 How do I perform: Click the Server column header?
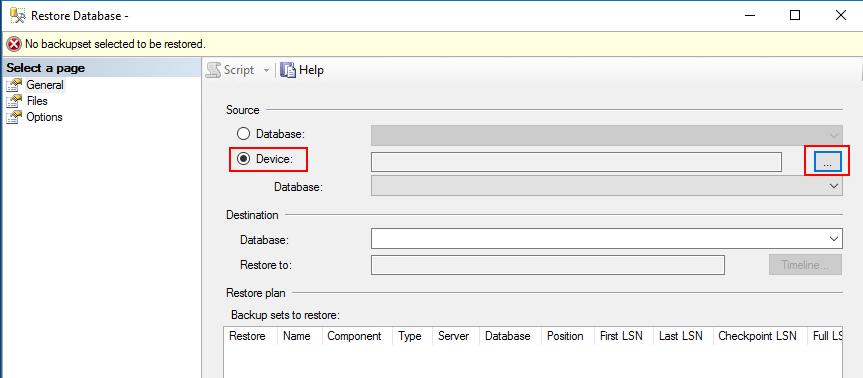(454, 336)
